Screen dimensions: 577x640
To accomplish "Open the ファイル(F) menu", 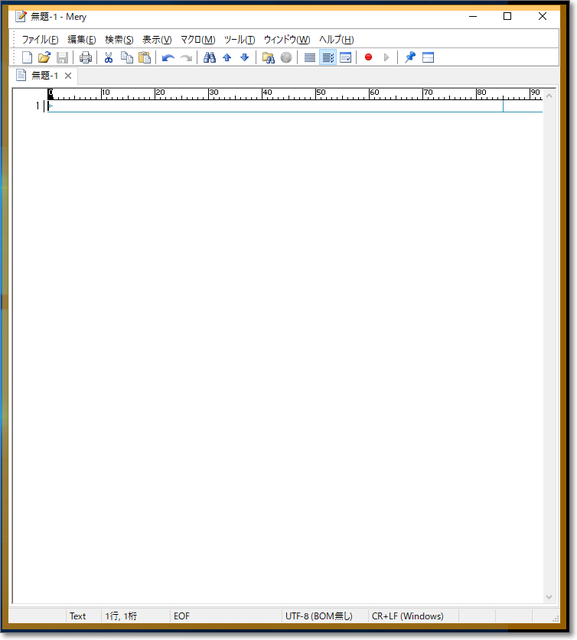I will click(x=40, y=40).
